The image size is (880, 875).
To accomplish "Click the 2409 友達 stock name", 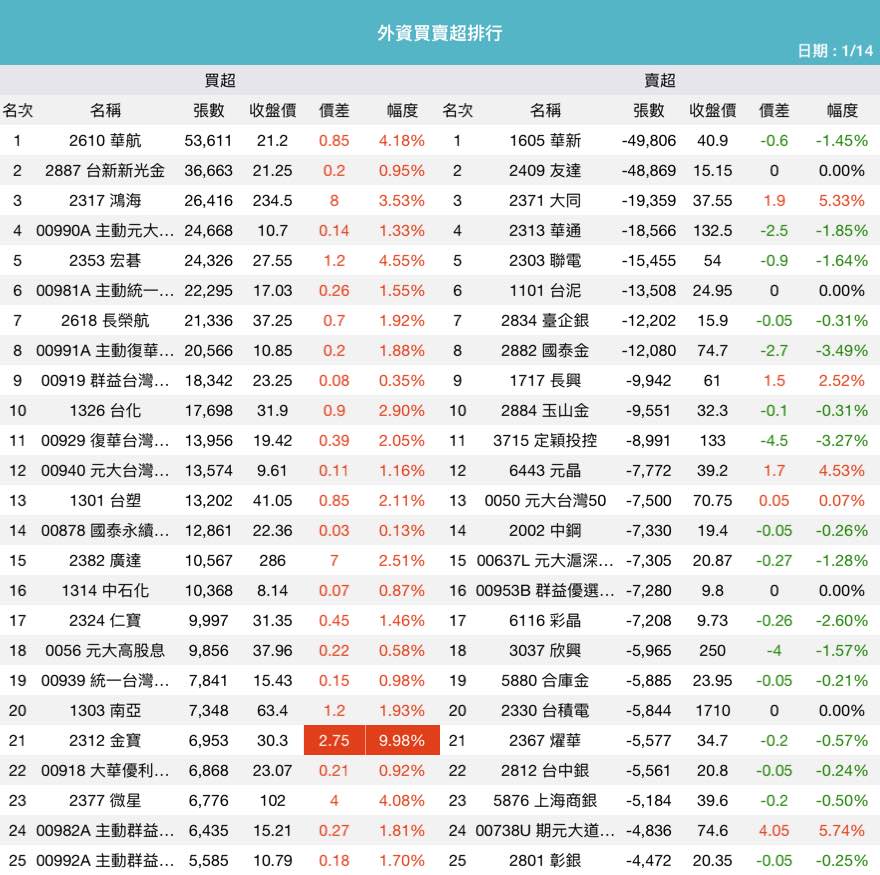I will 545,171.
